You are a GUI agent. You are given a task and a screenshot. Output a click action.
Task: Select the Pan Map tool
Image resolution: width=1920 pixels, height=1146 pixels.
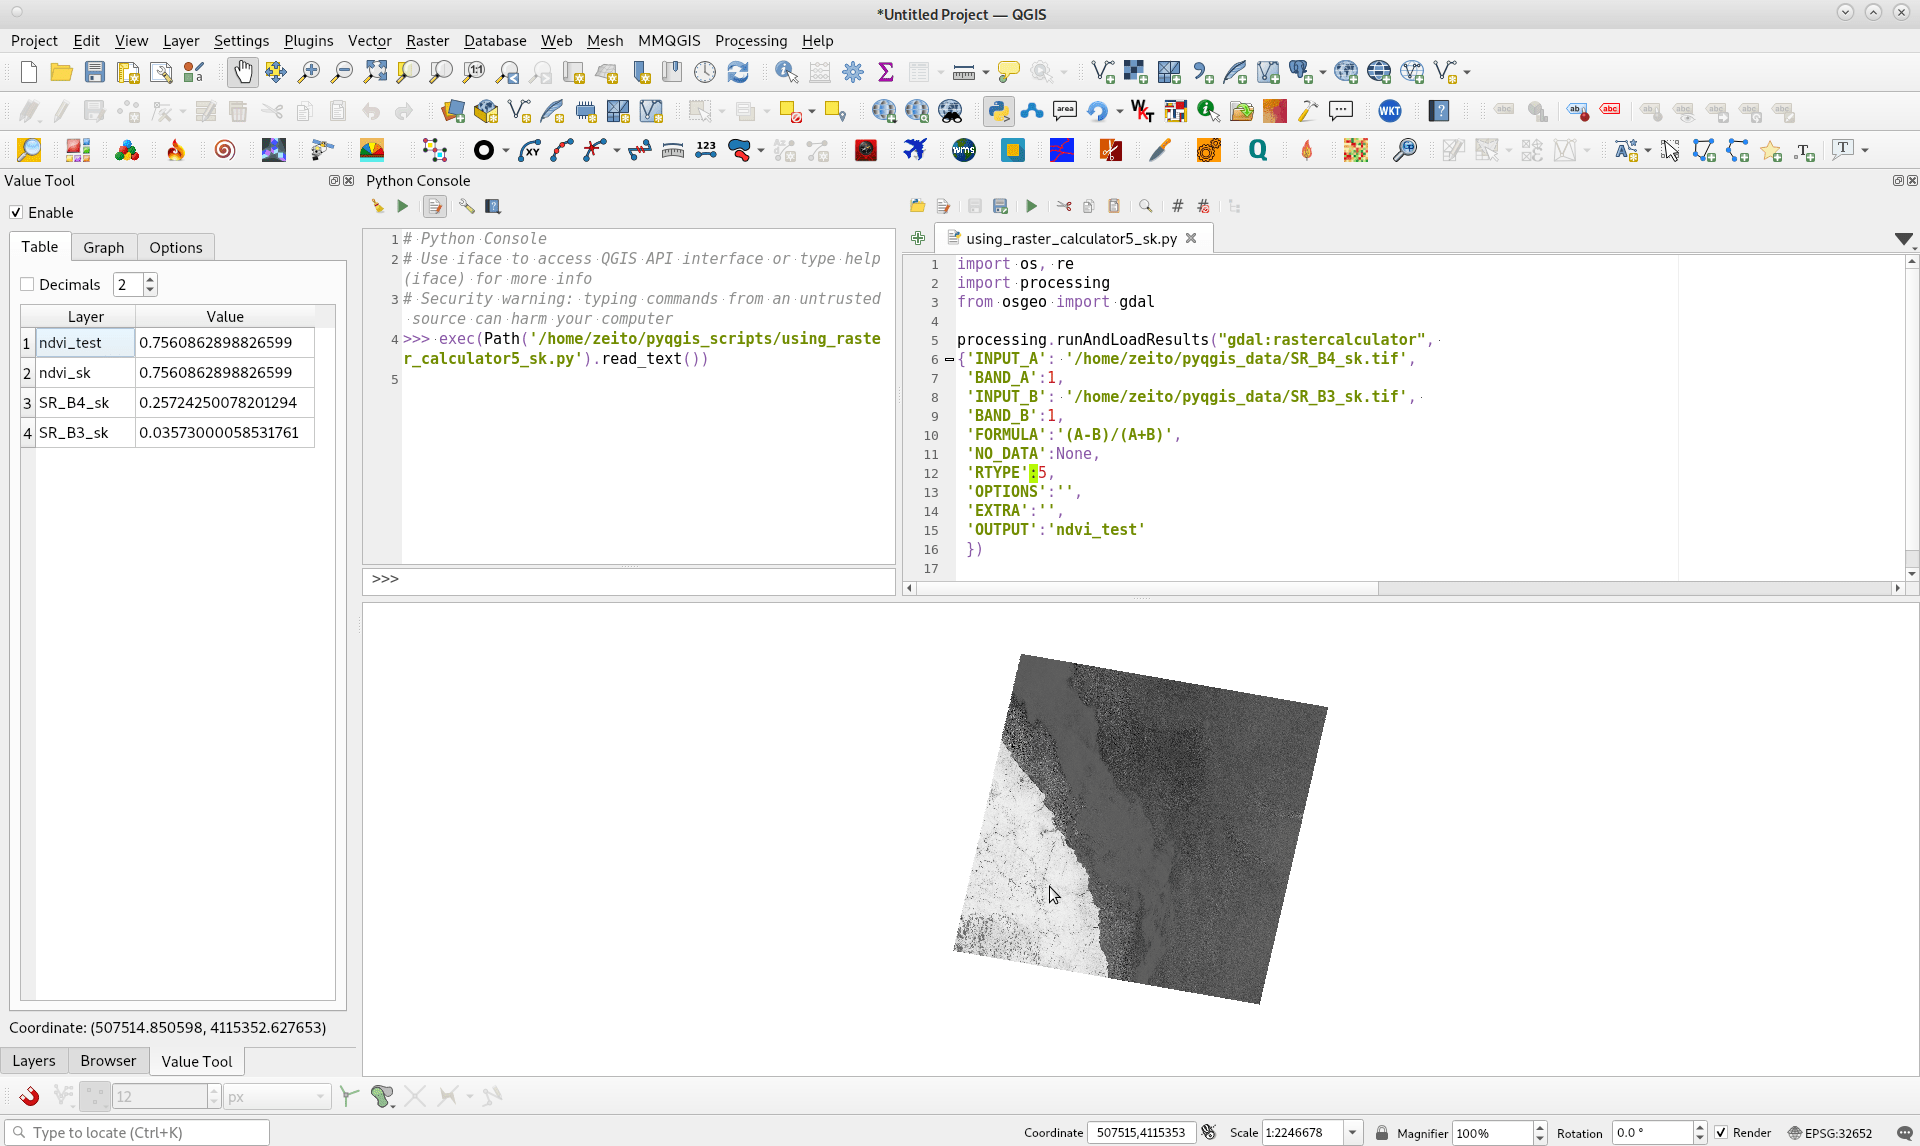(242, 72)
